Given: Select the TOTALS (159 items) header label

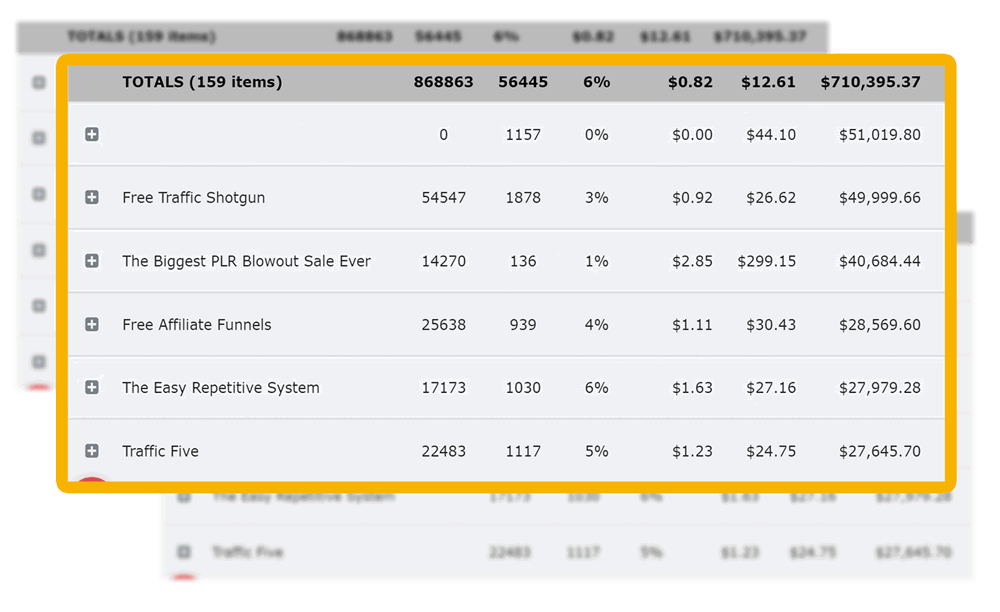Looking at the screenshot, I should click(x=202, y=82).
